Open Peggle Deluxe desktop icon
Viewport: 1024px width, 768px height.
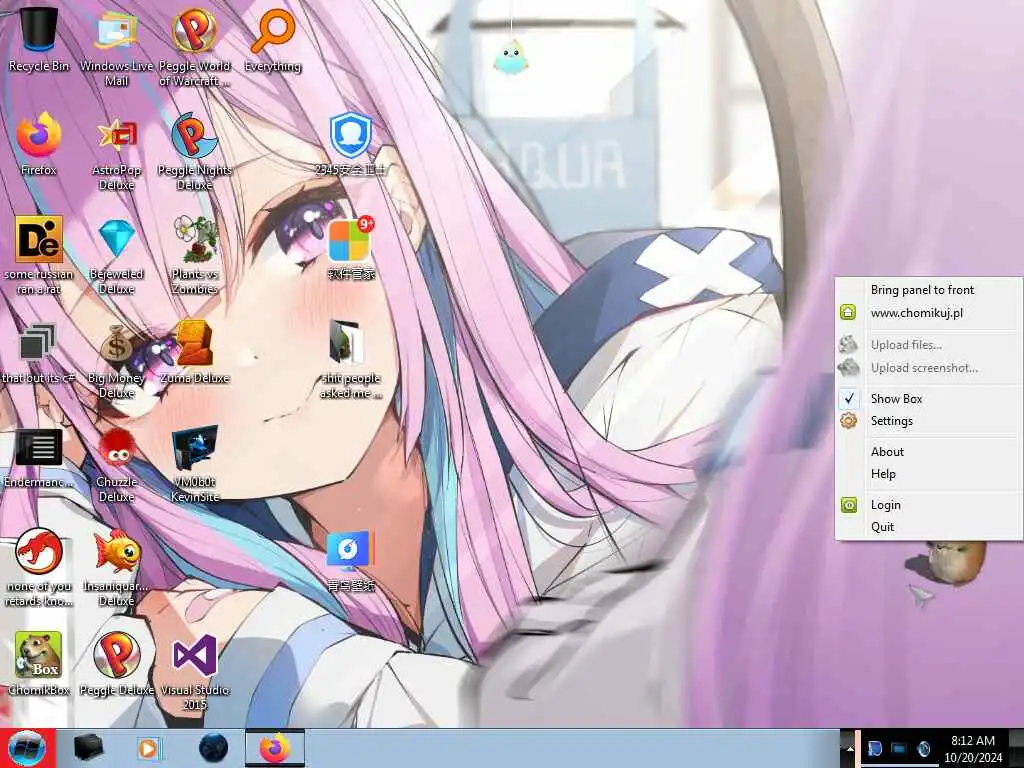(116, 663)
